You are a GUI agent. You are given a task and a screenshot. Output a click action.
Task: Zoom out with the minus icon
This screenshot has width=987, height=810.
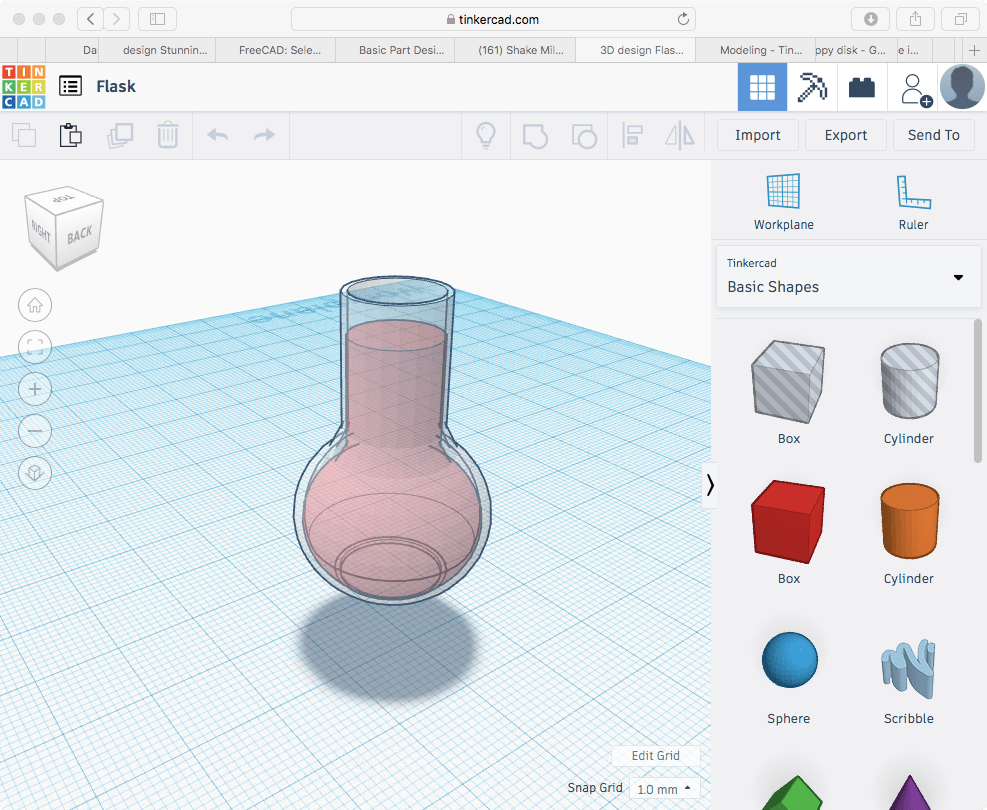(36, 431)
